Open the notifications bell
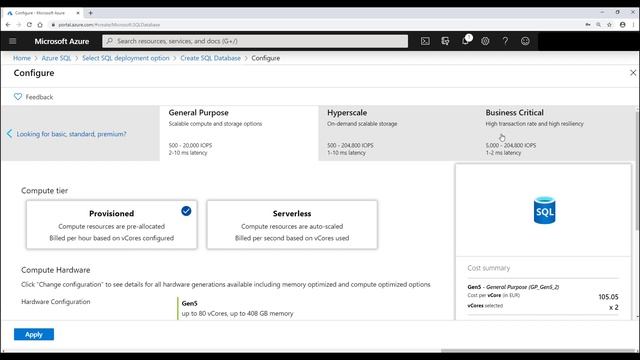Viewport: 640px width, 360px height. pyautogui.click(x=465, y=40)
